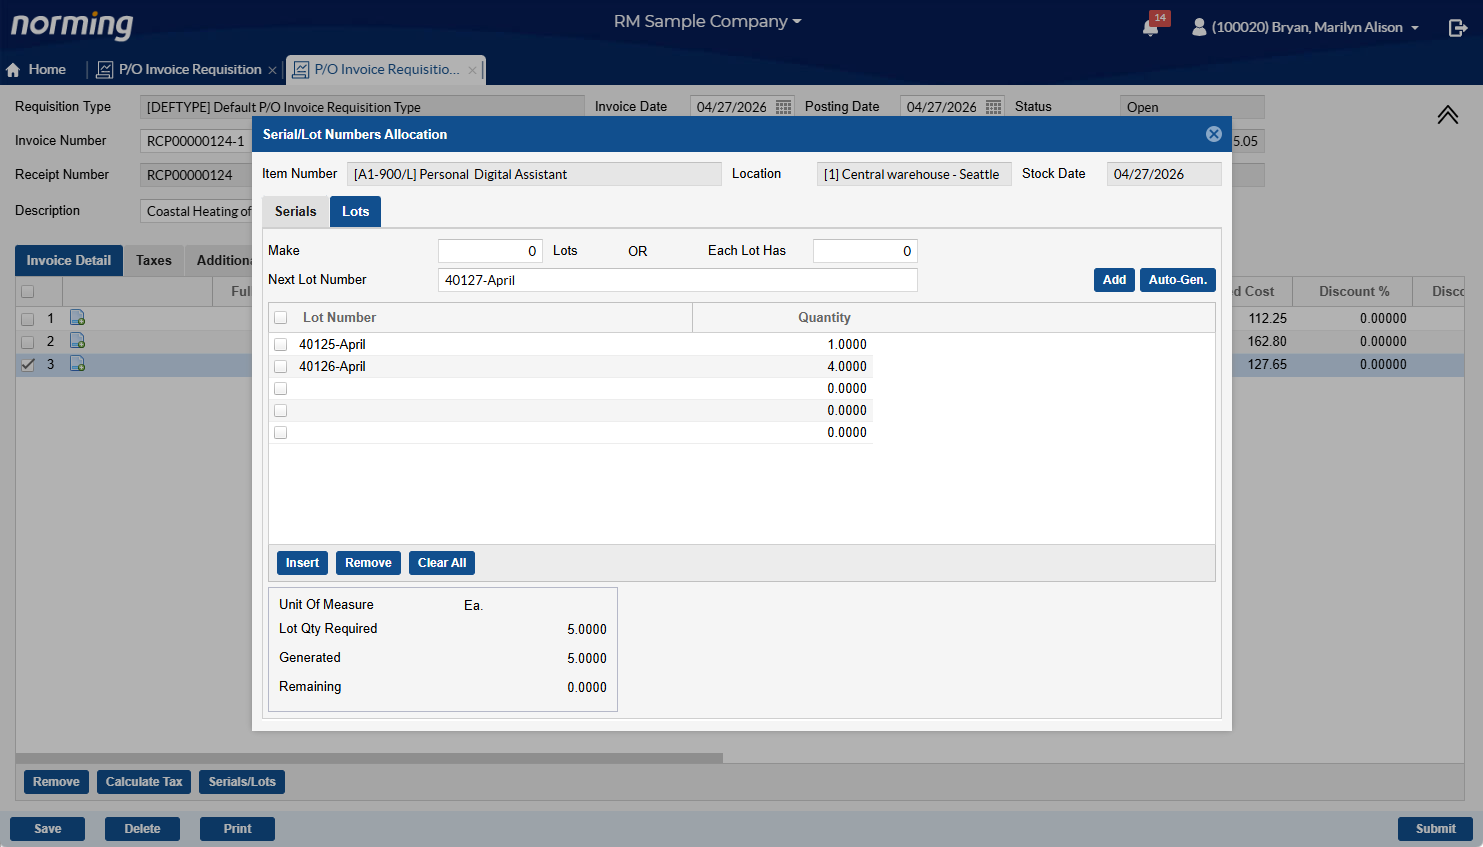Open the notifications bell icon
1483x847 pixels.
click(1151, 27)
